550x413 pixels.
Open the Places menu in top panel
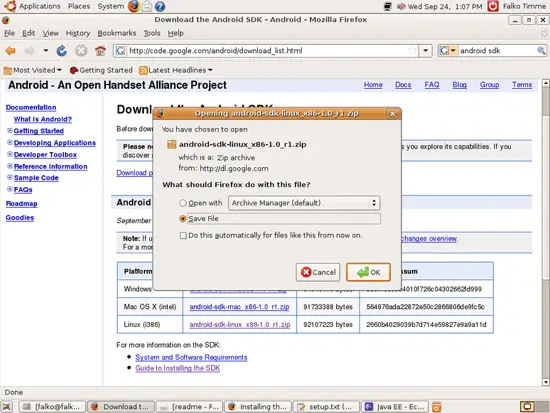point(79,6)
